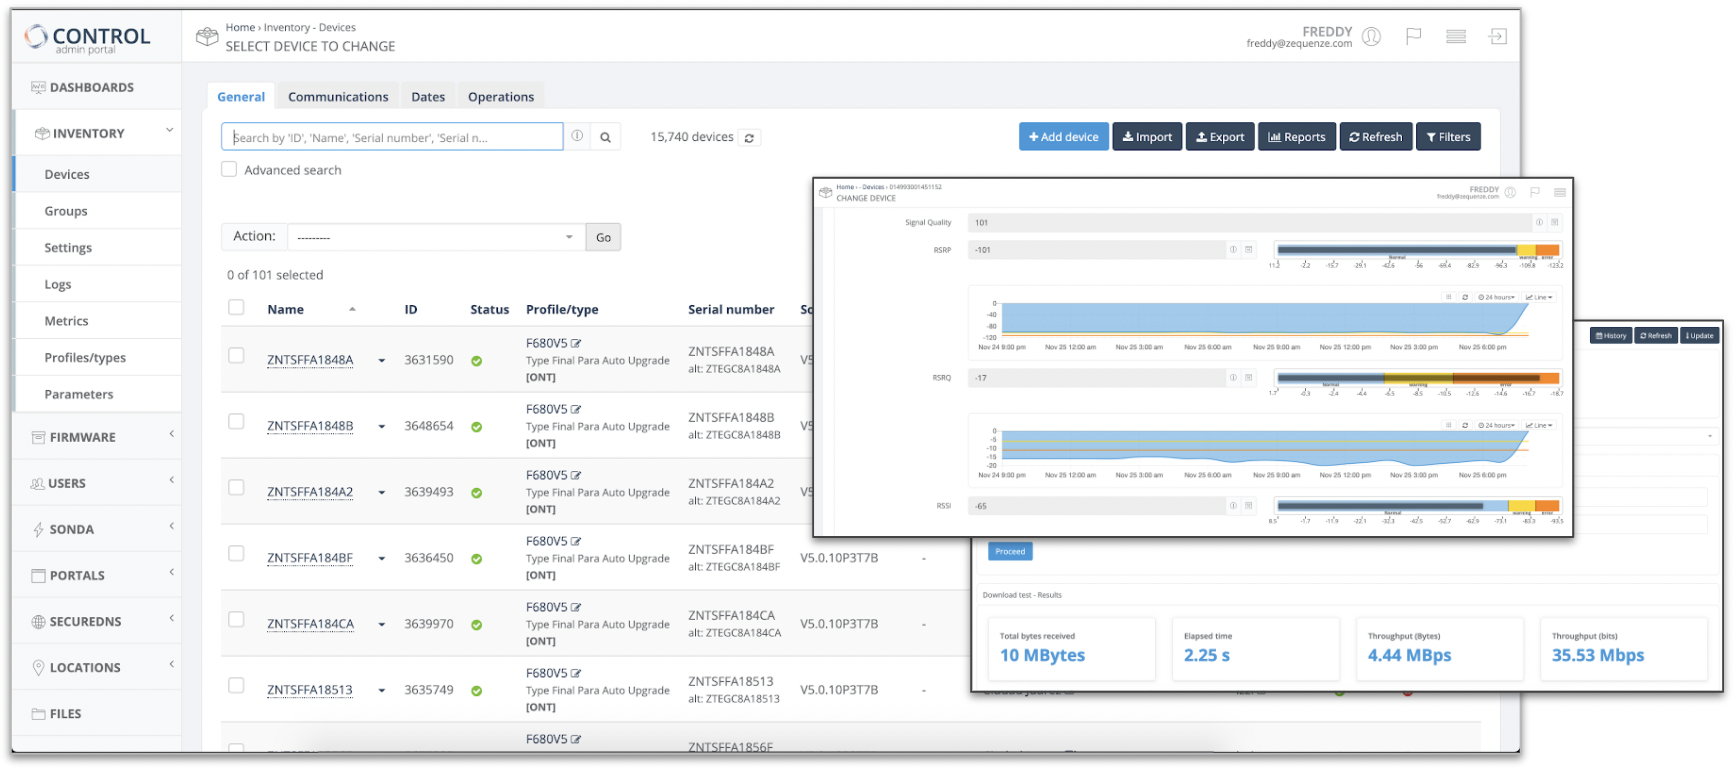This screenshot has height=768, width=1736.
Task: Focus the device search input field
Action: [392, 137]
